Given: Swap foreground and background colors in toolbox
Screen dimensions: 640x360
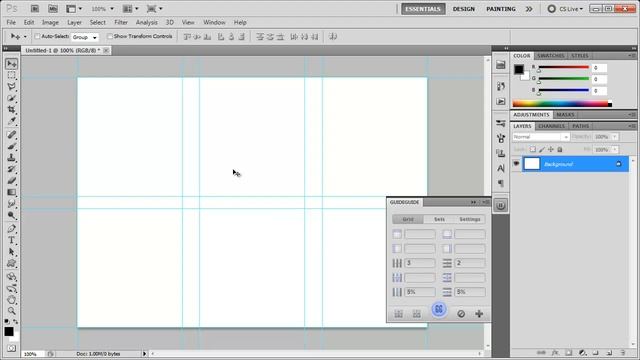Looking at the screenshot, I should point(16,322).
